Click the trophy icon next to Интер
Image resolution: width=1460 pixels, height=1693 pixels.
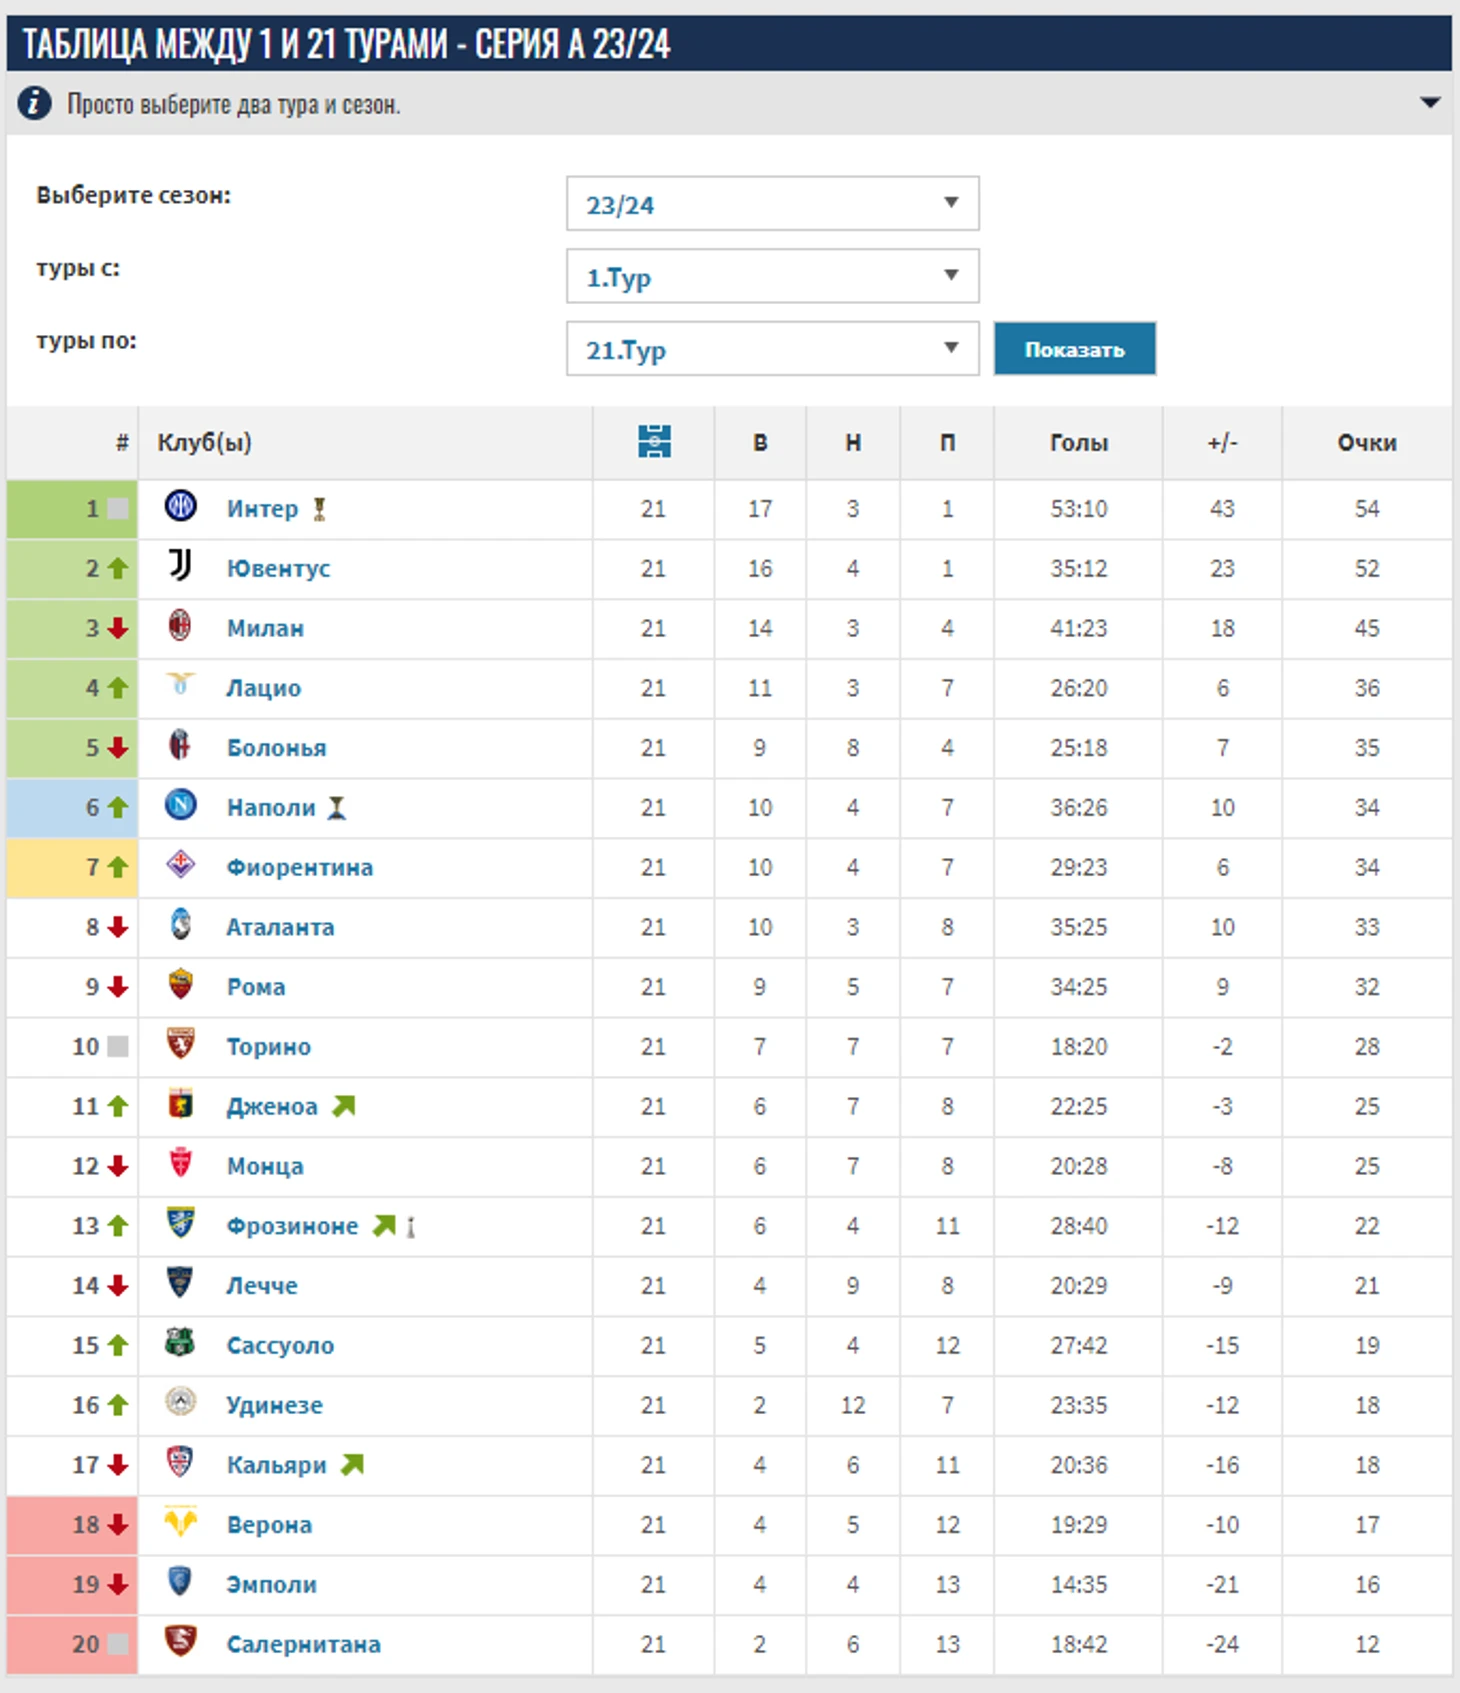coord(319,509)
